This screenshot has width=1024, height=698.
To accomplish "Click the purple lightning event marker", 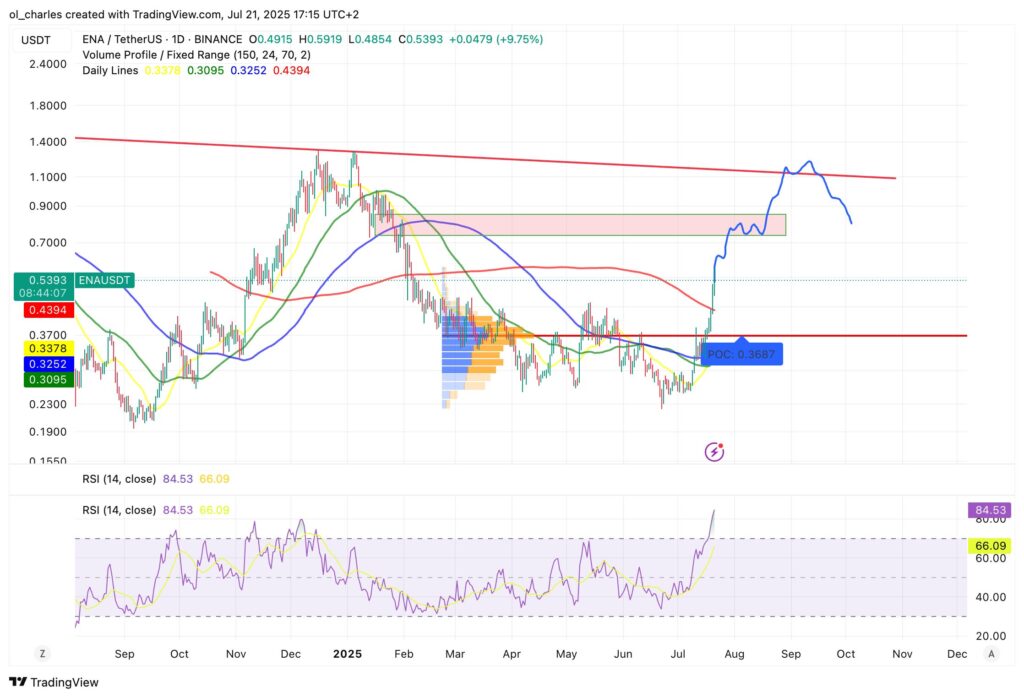I will tap(715, 452).
